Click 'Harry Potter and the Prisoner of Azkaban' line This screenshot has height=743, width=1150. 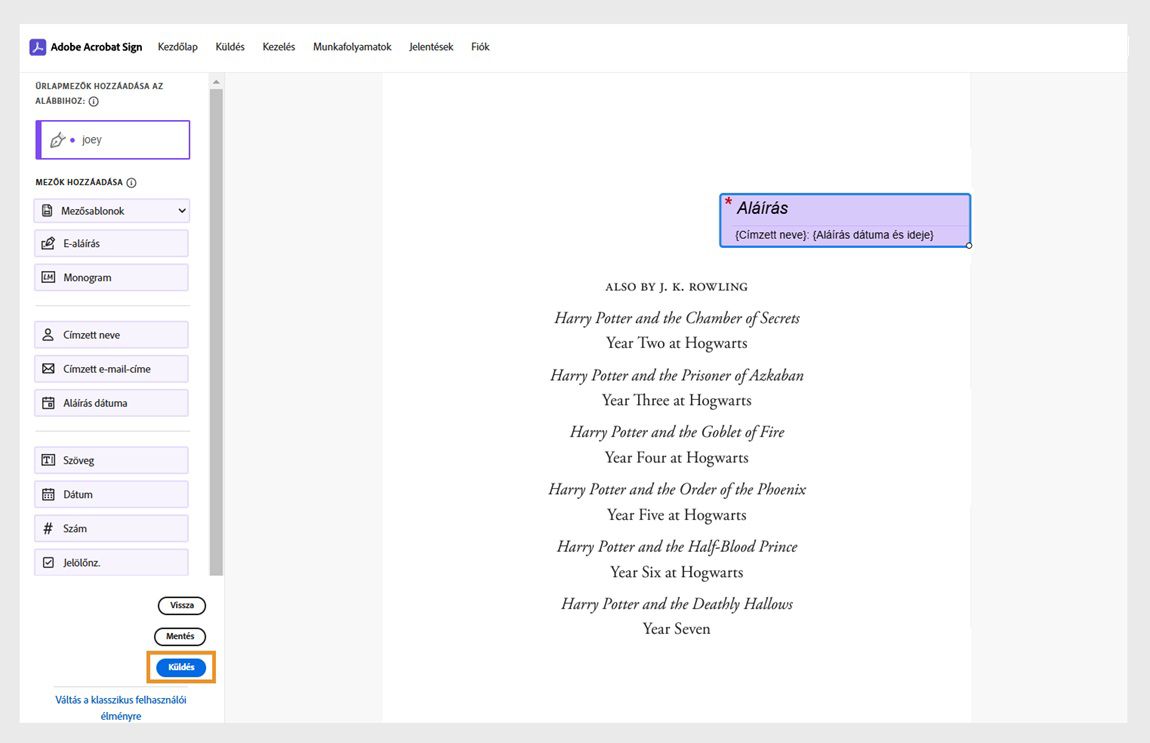coord(677,376)
